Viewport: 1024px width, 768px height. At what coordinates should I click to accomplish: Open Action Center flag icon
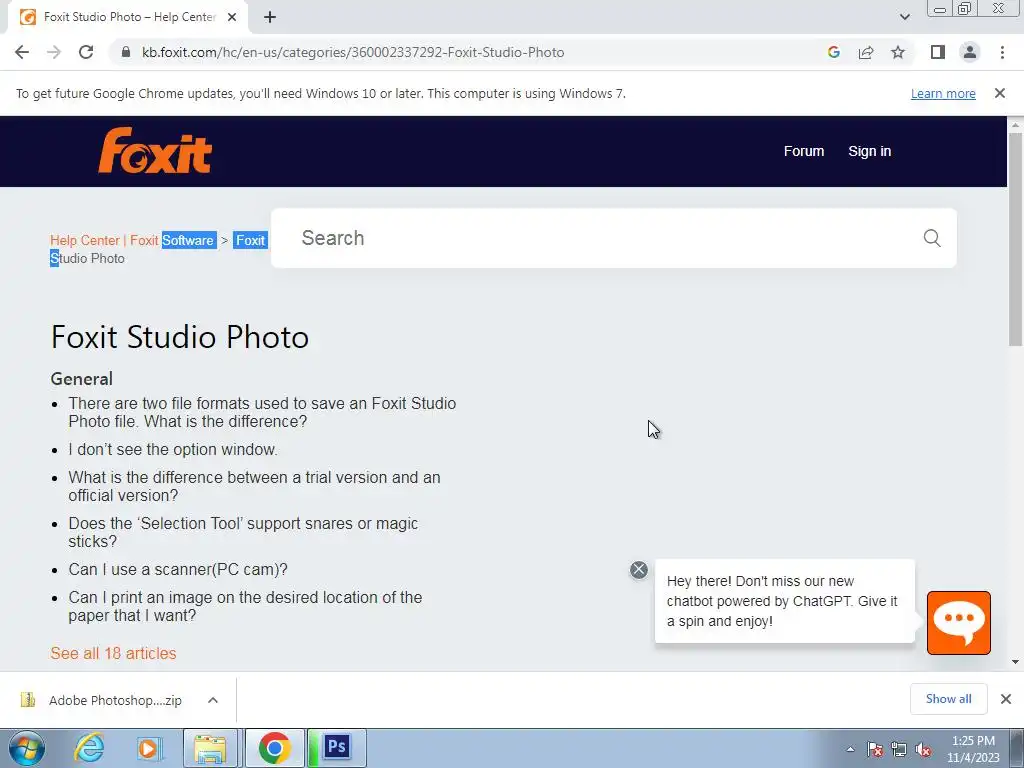tap(875, 749)
